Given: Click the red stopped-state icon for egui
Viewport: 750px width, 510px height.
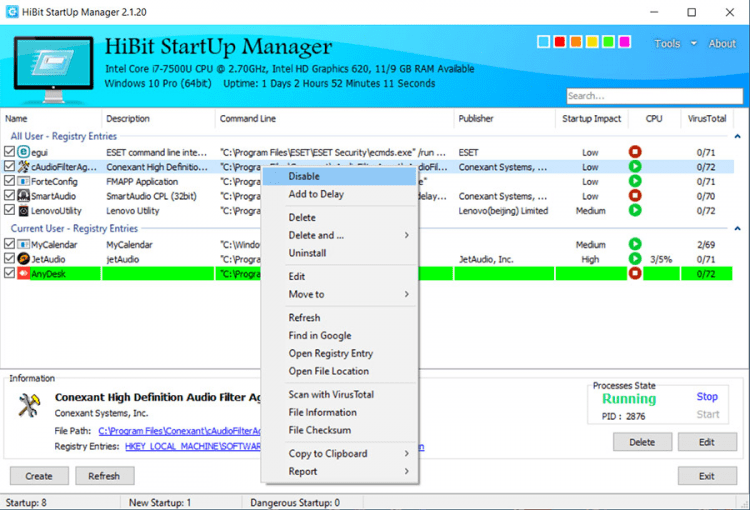Looking at the screenshot, I should tap(634, 152).
